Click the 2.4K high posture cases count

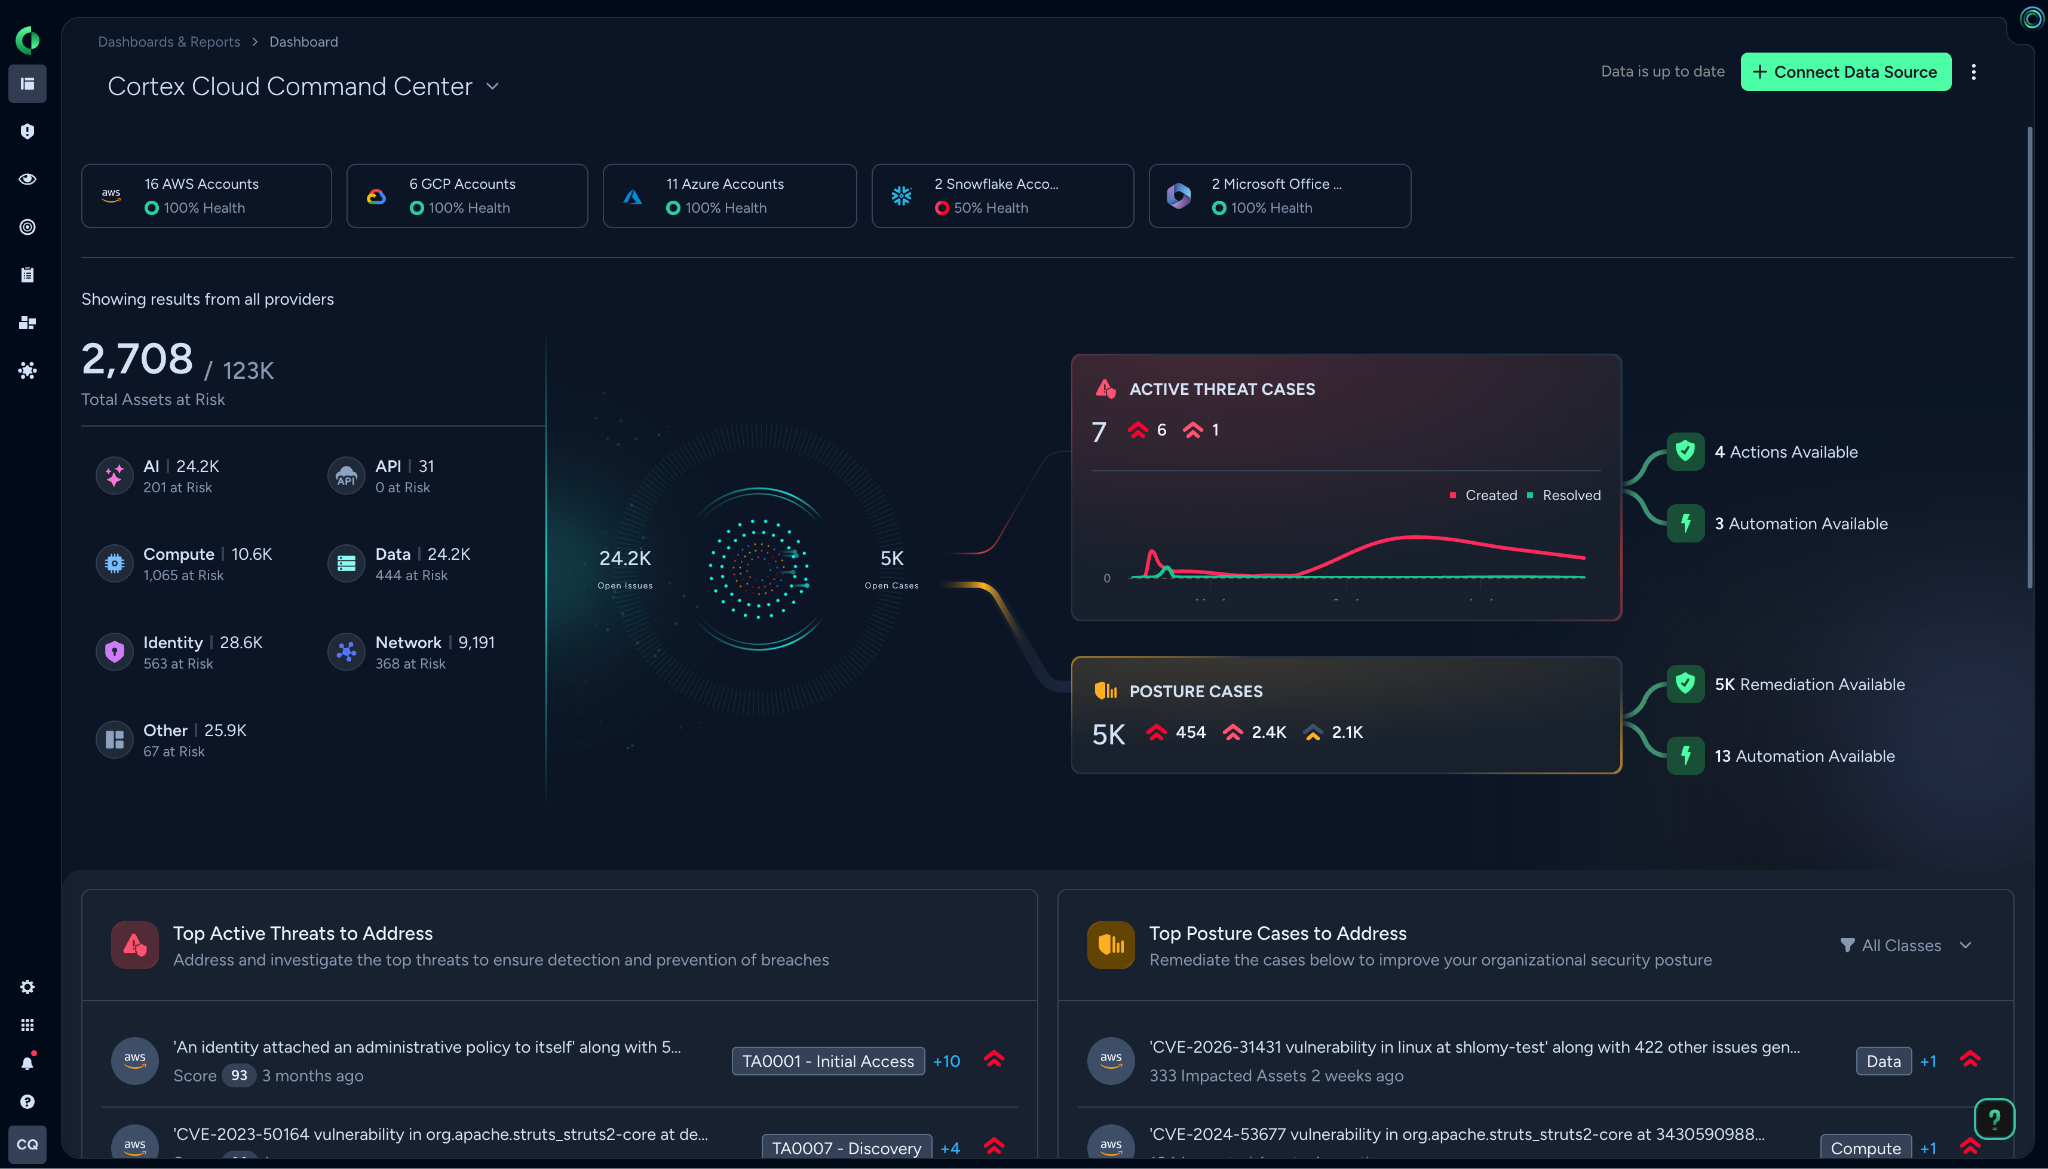coord(1255,732)
